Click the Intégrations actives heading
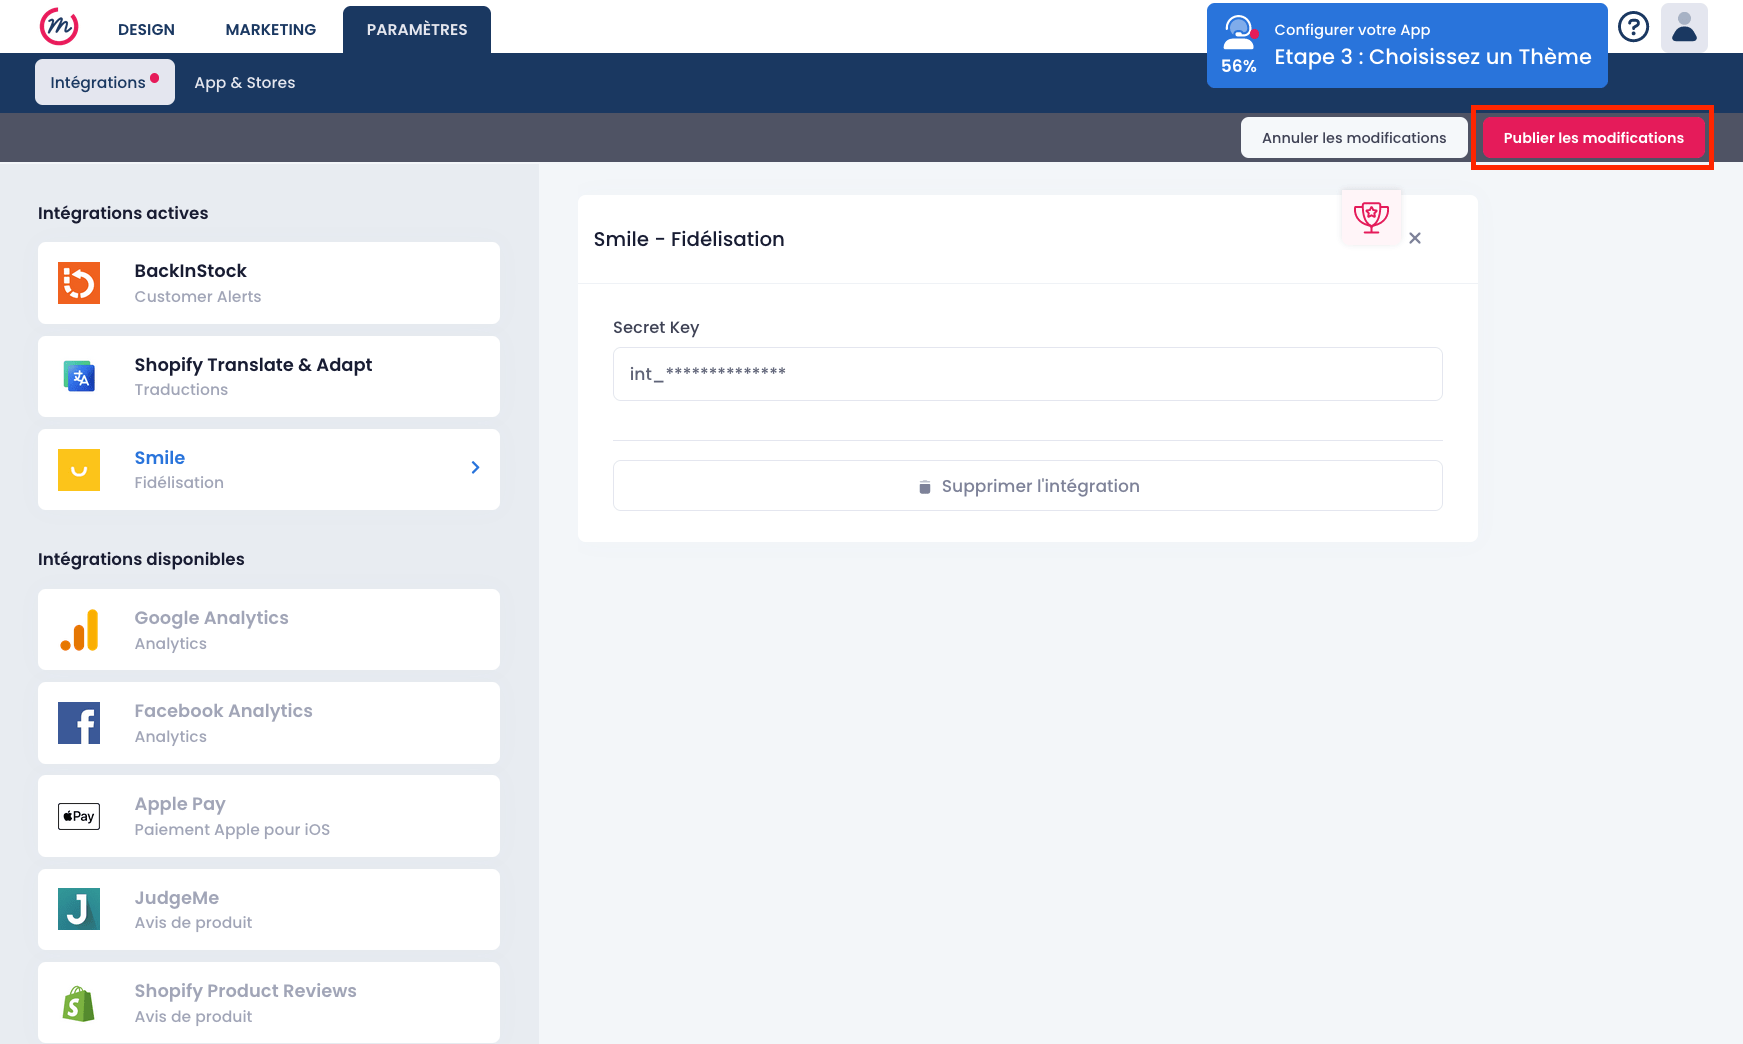This screenshot has height=1044, width=1743. click(123, 213)
